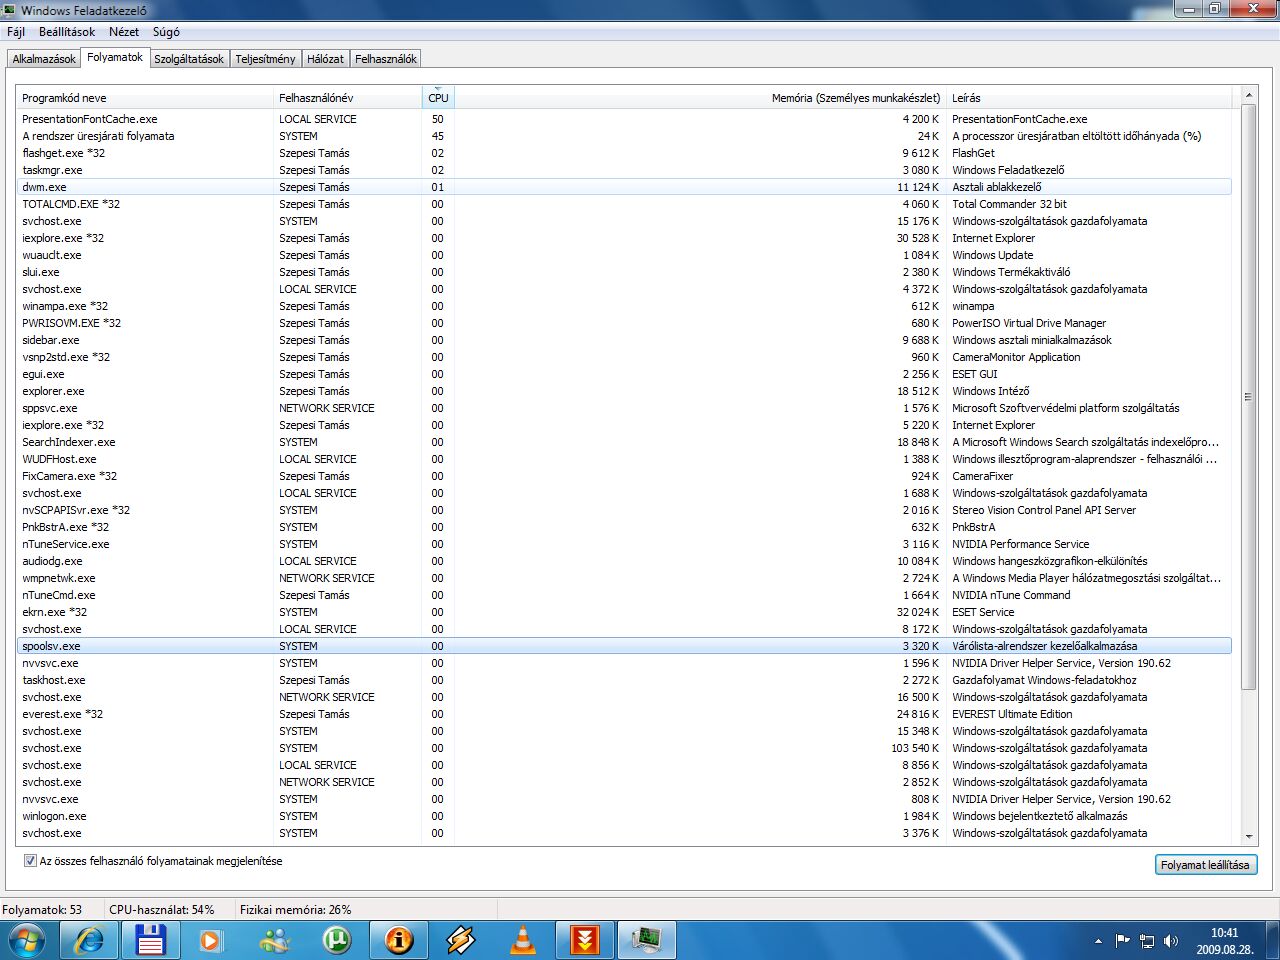Open the uTorrent taskbar icon

[337, 941]
